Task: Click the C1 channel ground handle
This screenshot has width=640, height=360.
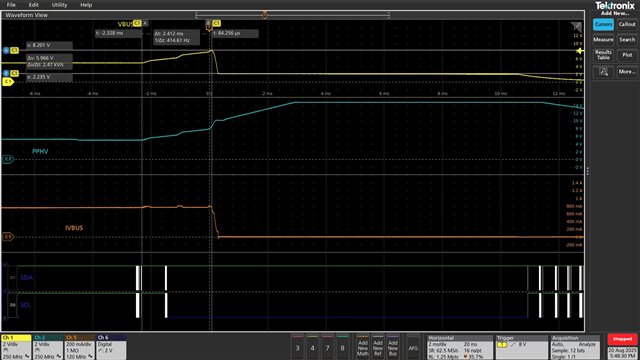Action: [x=8, y=82]
